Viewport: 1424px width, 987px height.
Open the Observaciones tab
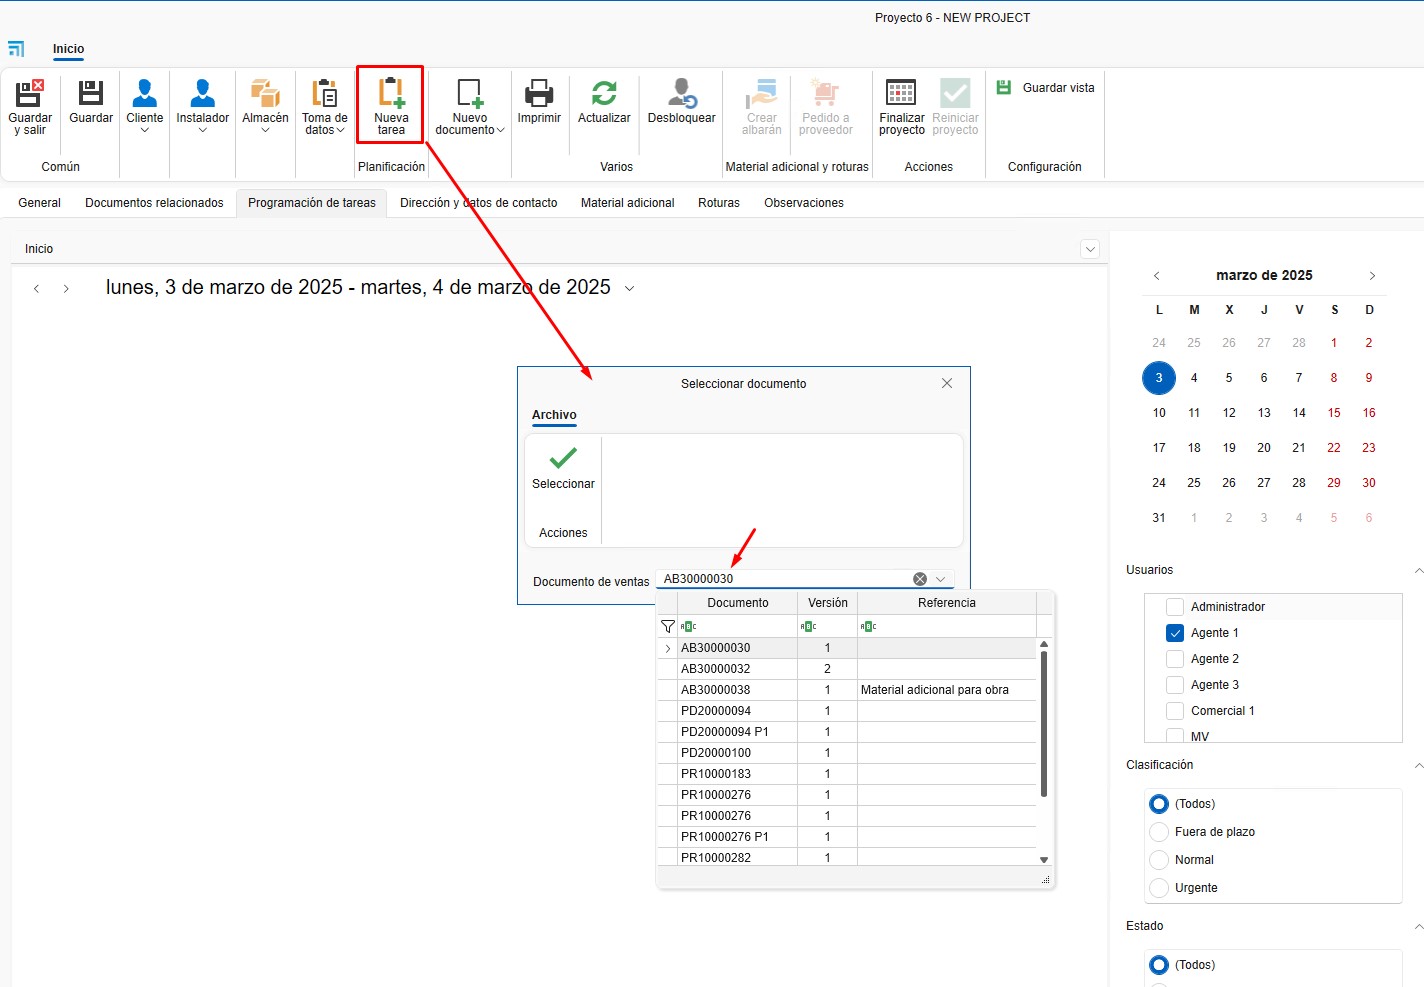pyautogui.click(x=804, y=203)
